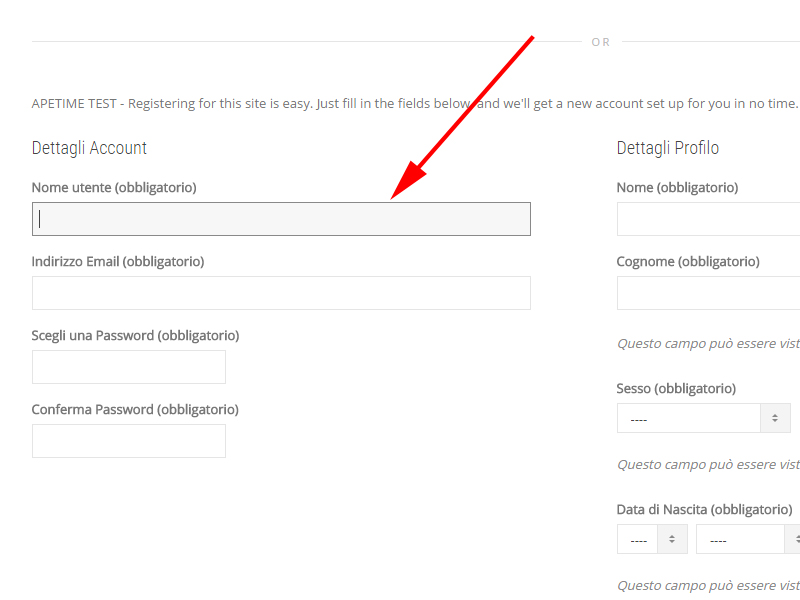The width and height of the screenshot is (800, 600).
Task: Click the Dettagli Profilo heading
Action: click(667, 148)
